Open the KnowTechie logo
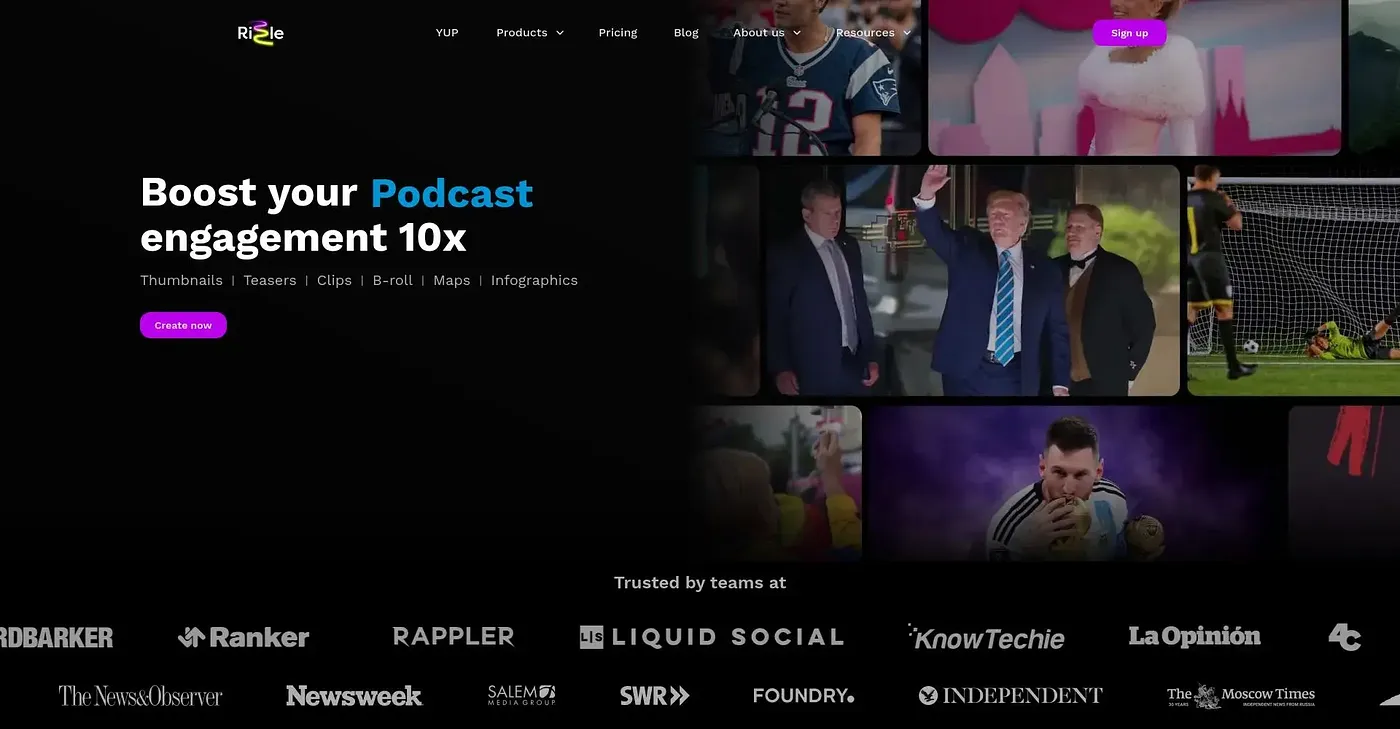This screenshot has width=1400, height=729. click(986, 637)
